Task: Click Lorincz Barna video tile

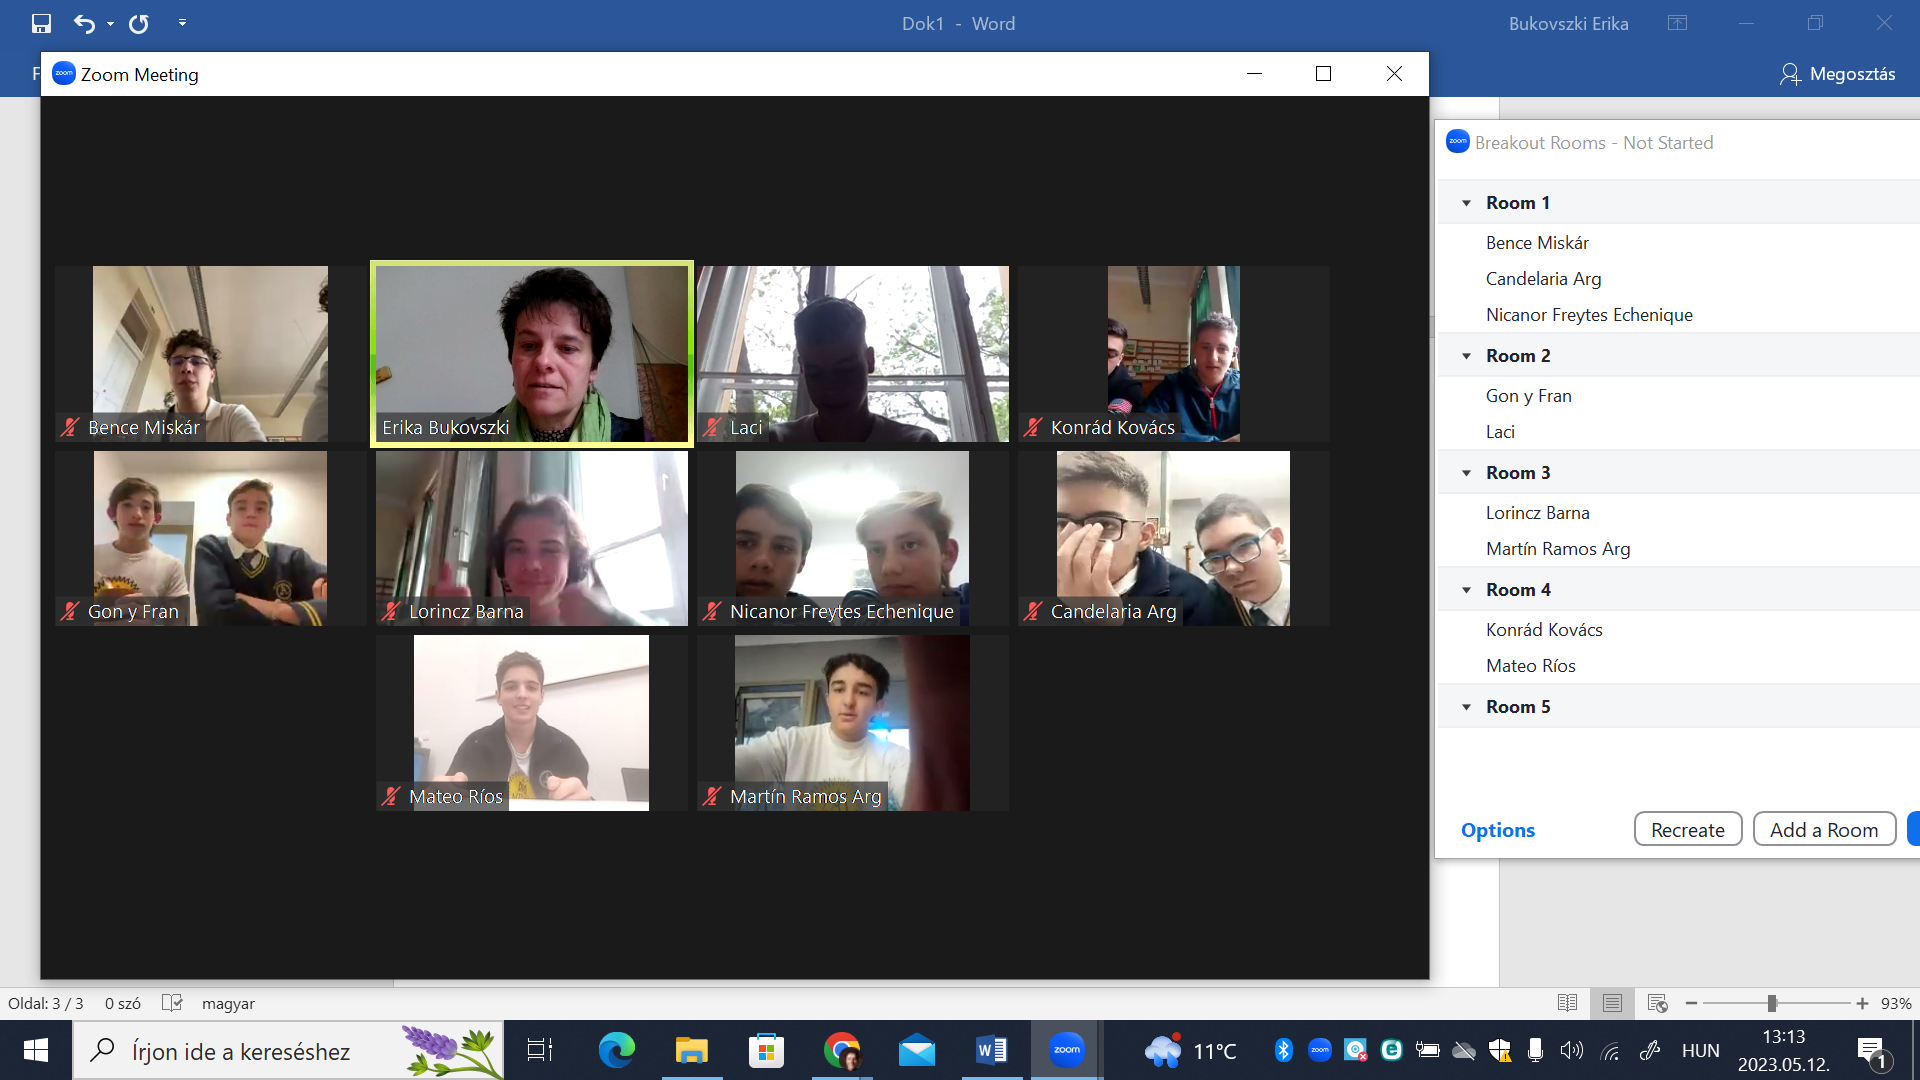Action: pos(532,538)
